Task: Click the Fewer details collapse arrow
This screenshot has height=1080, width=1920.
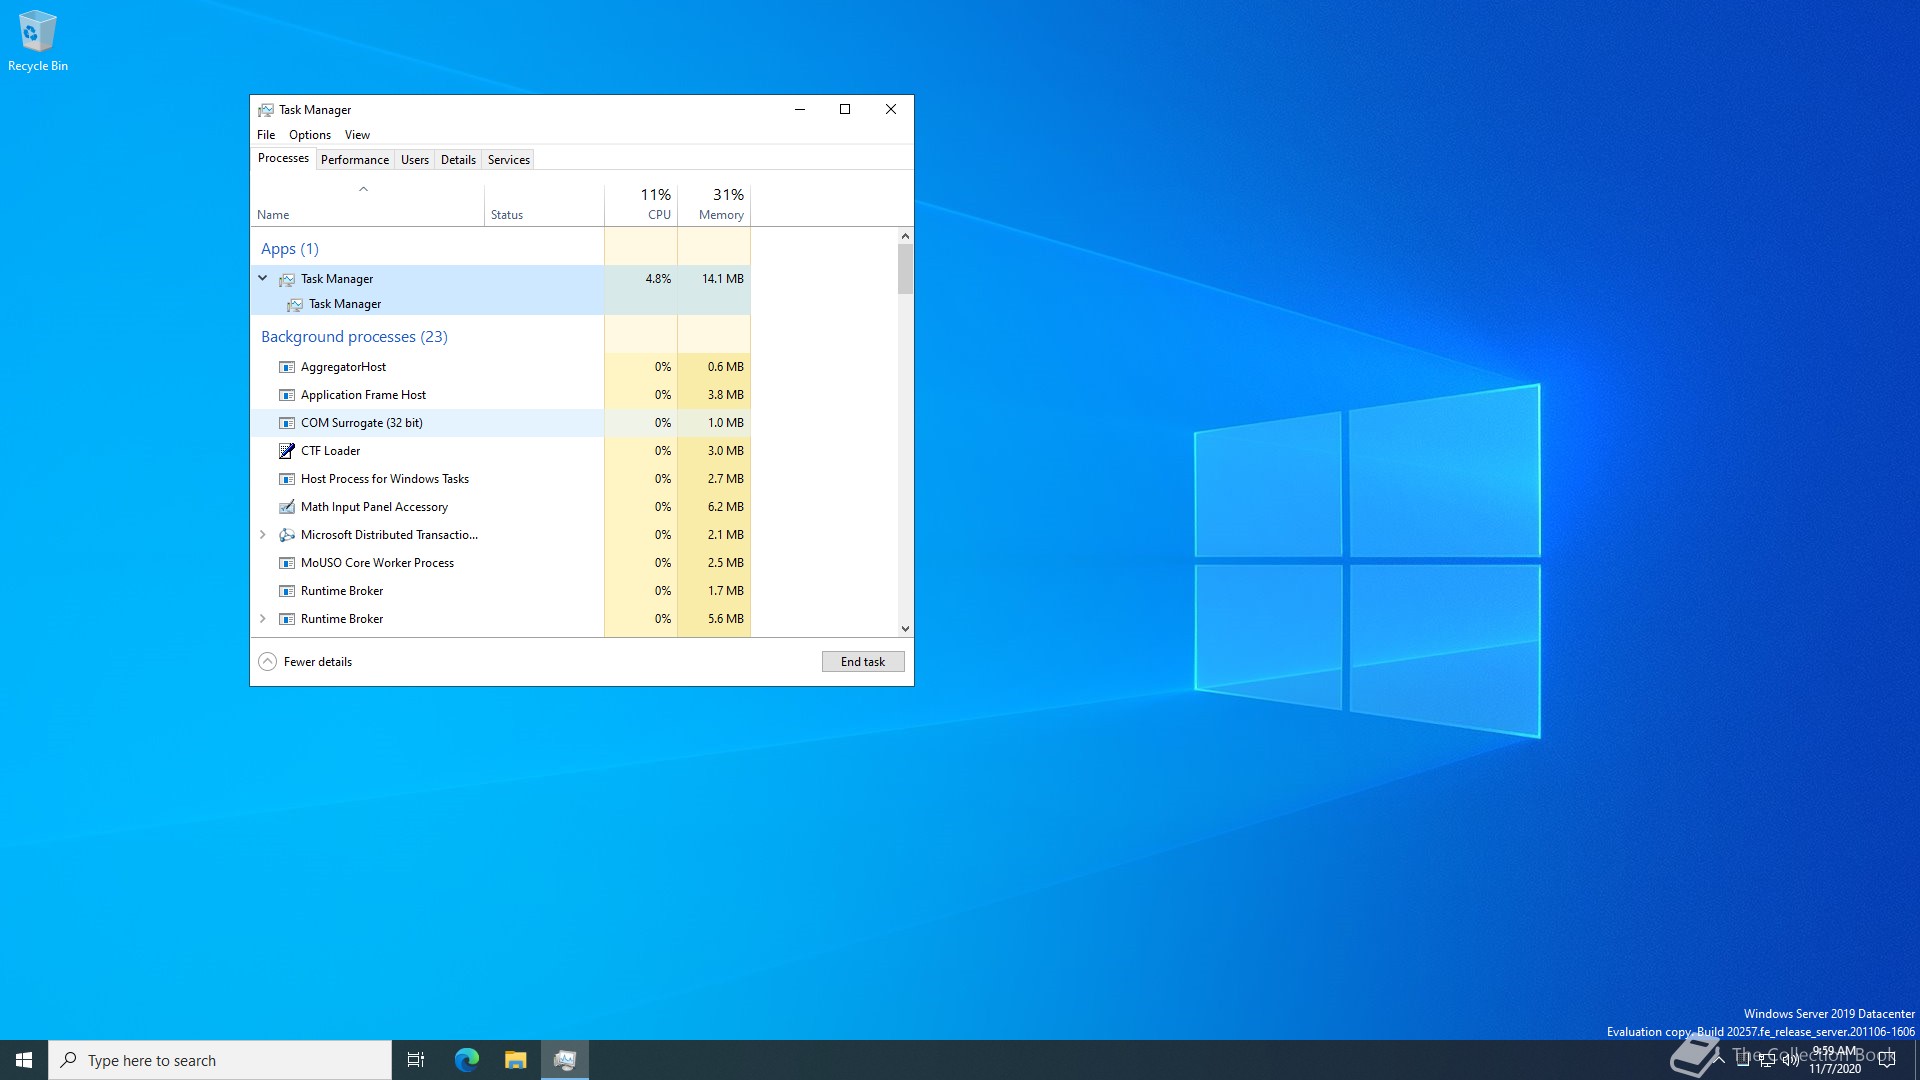Action: tap(267, 661)
